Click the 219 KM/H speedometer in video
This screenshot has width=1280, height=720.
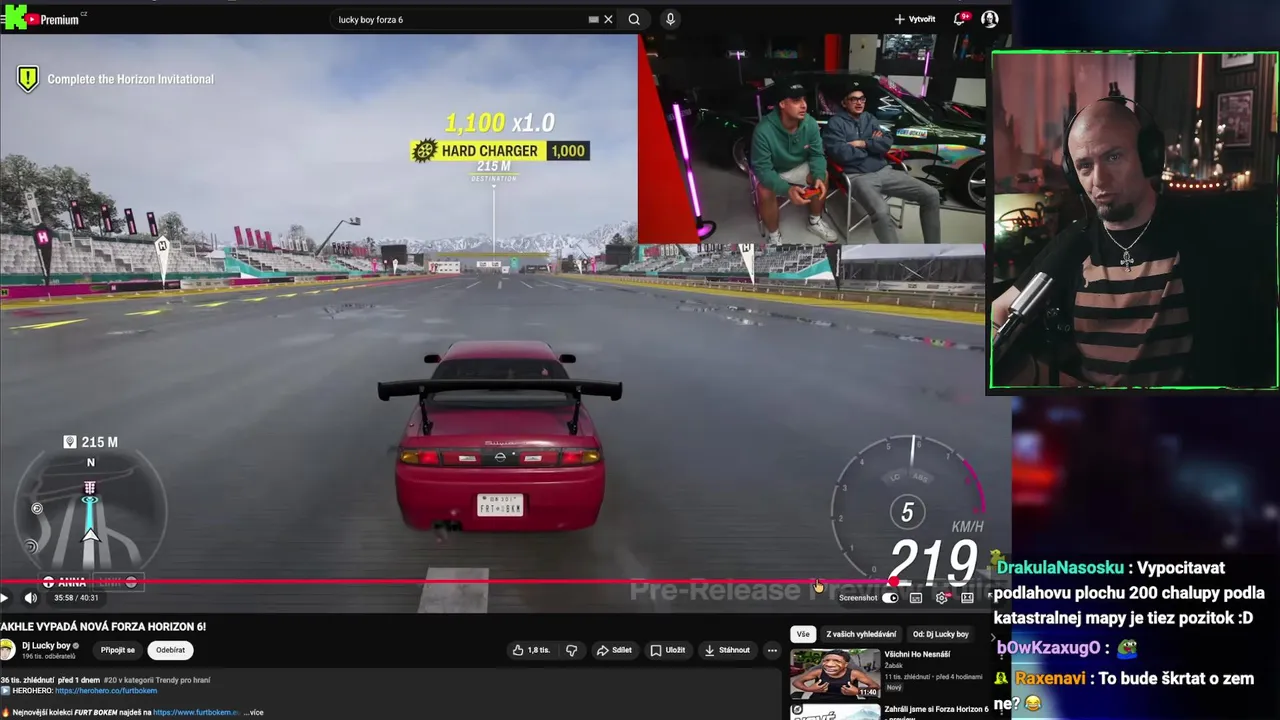[x=933, y=562]
